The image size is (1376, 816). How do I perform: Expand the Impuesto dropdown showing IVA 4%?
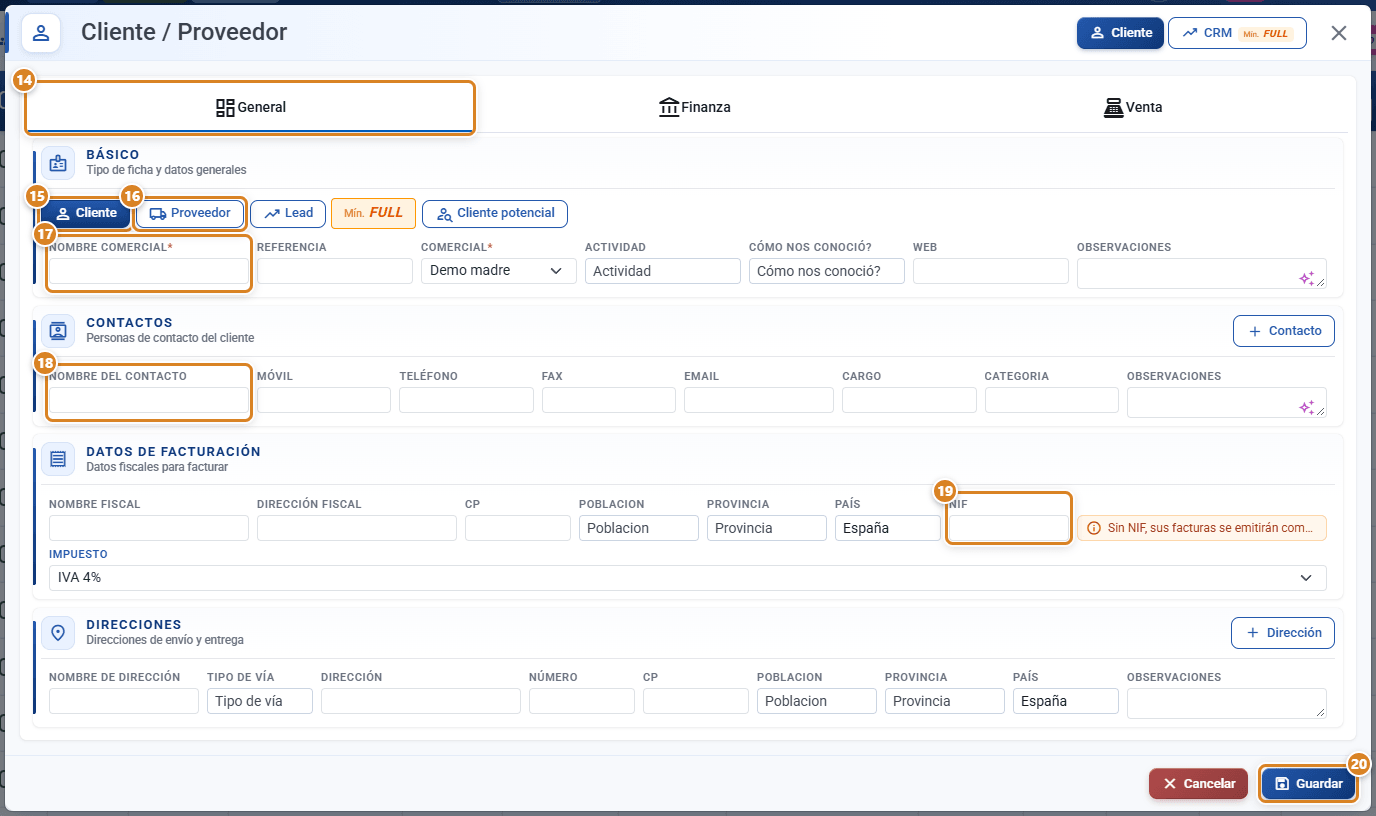coord(688,578)
